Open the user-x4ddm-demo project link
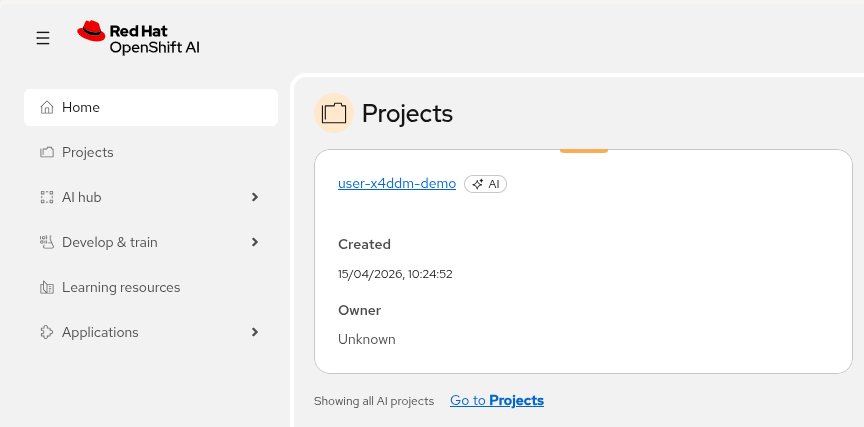The height and width of the screenshot is (427, 864). click(x=397, y=184)
